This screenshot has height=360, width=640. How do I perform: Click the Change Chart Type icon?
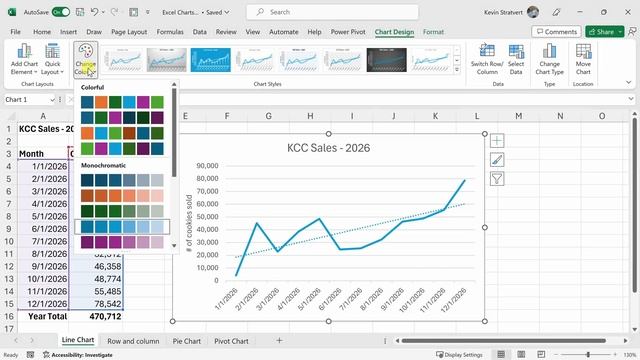[549, 51]
